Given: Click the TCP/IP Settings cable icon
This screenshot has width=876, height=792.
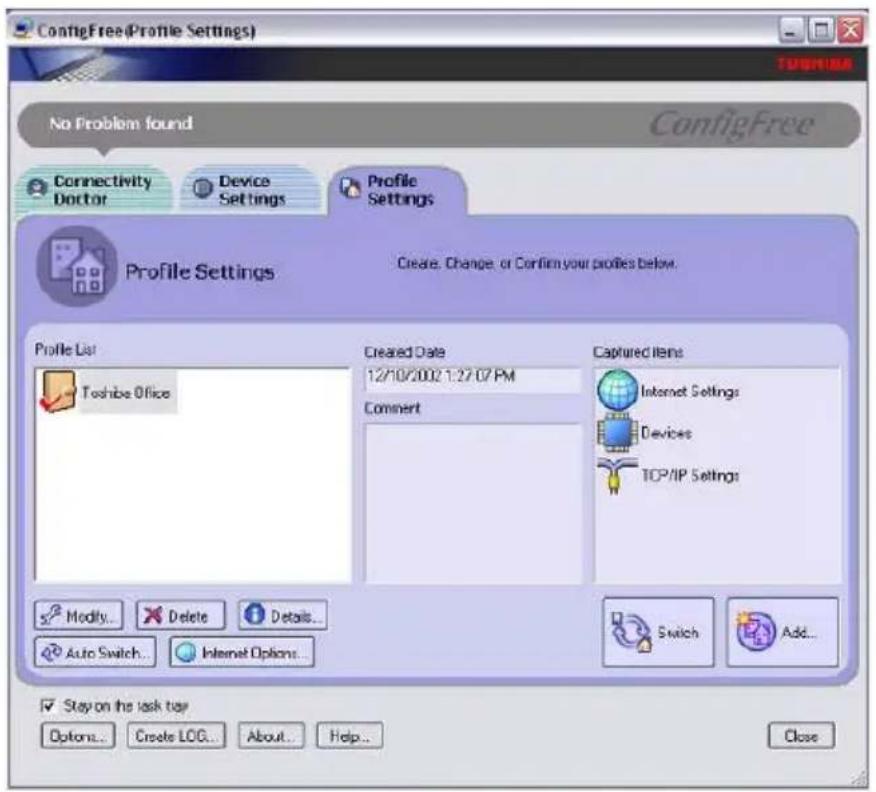Looking at the screenshot, I should [617, 476].
